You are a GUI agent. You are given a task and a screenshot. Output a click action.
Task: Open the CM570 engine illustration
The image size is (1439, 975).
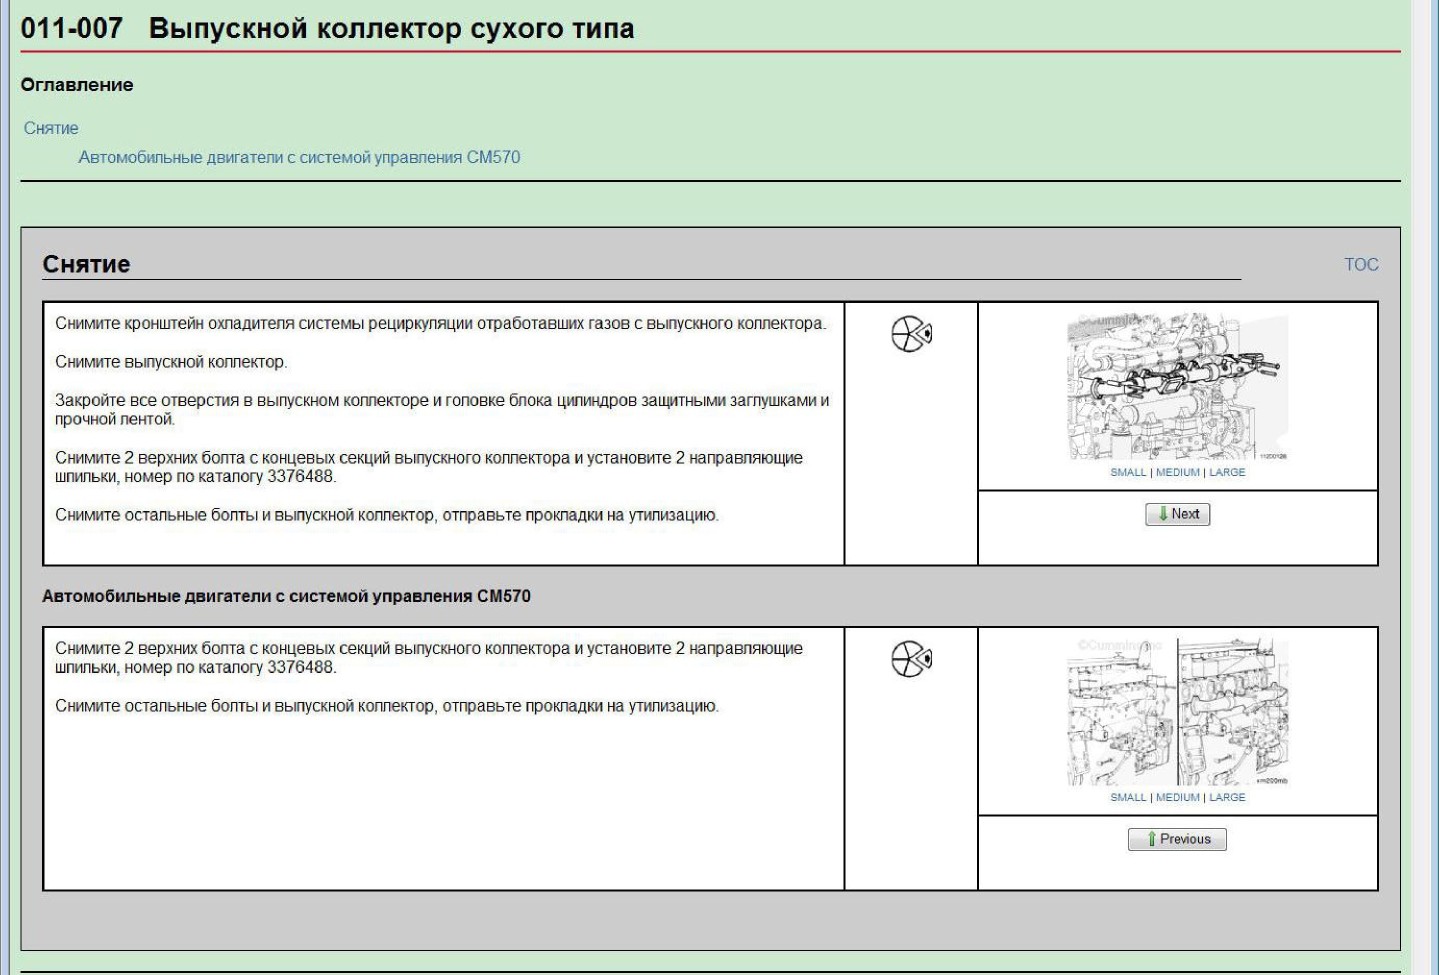(1177, 713)
